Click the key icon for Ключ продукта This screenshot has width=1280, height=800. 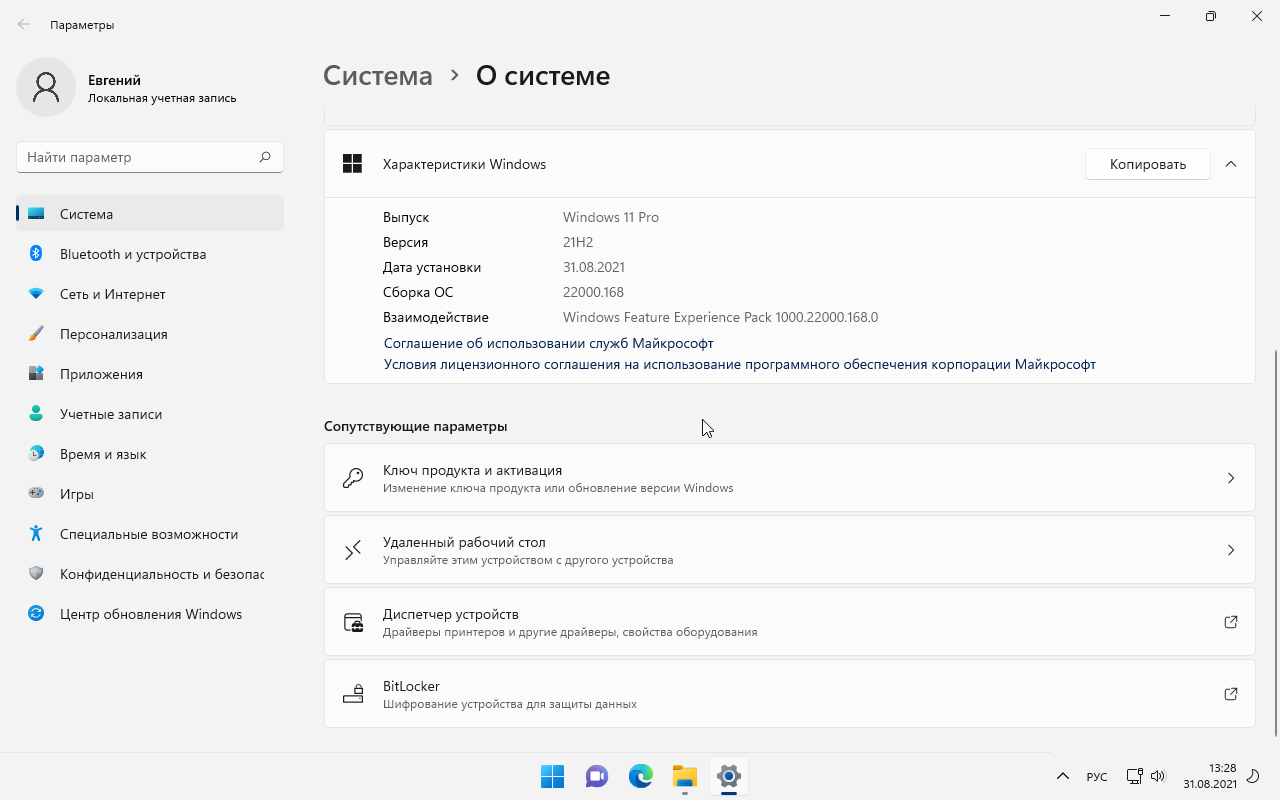pos(353,478)
